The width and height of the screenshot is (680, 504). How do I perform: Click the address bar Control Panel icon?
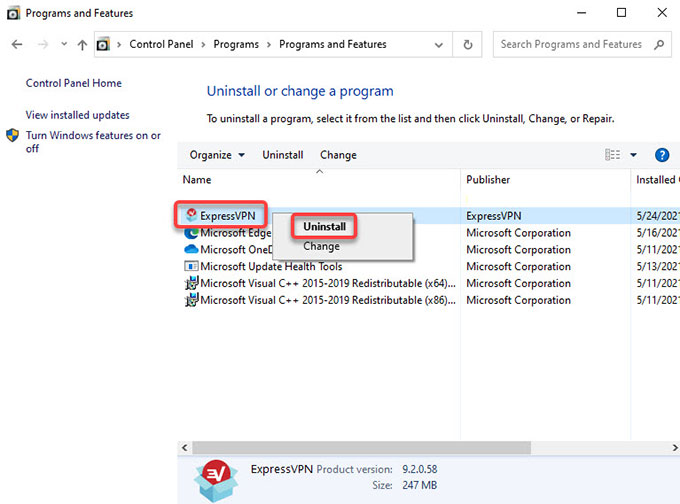pyautogui.click(x=103, y=44)
